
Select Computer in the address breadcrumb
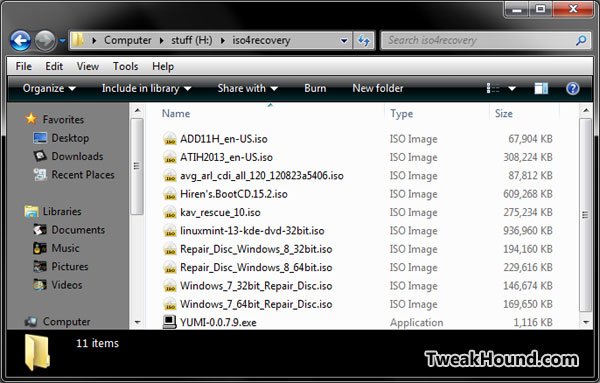pyautogui.click(x=128, y=40)
